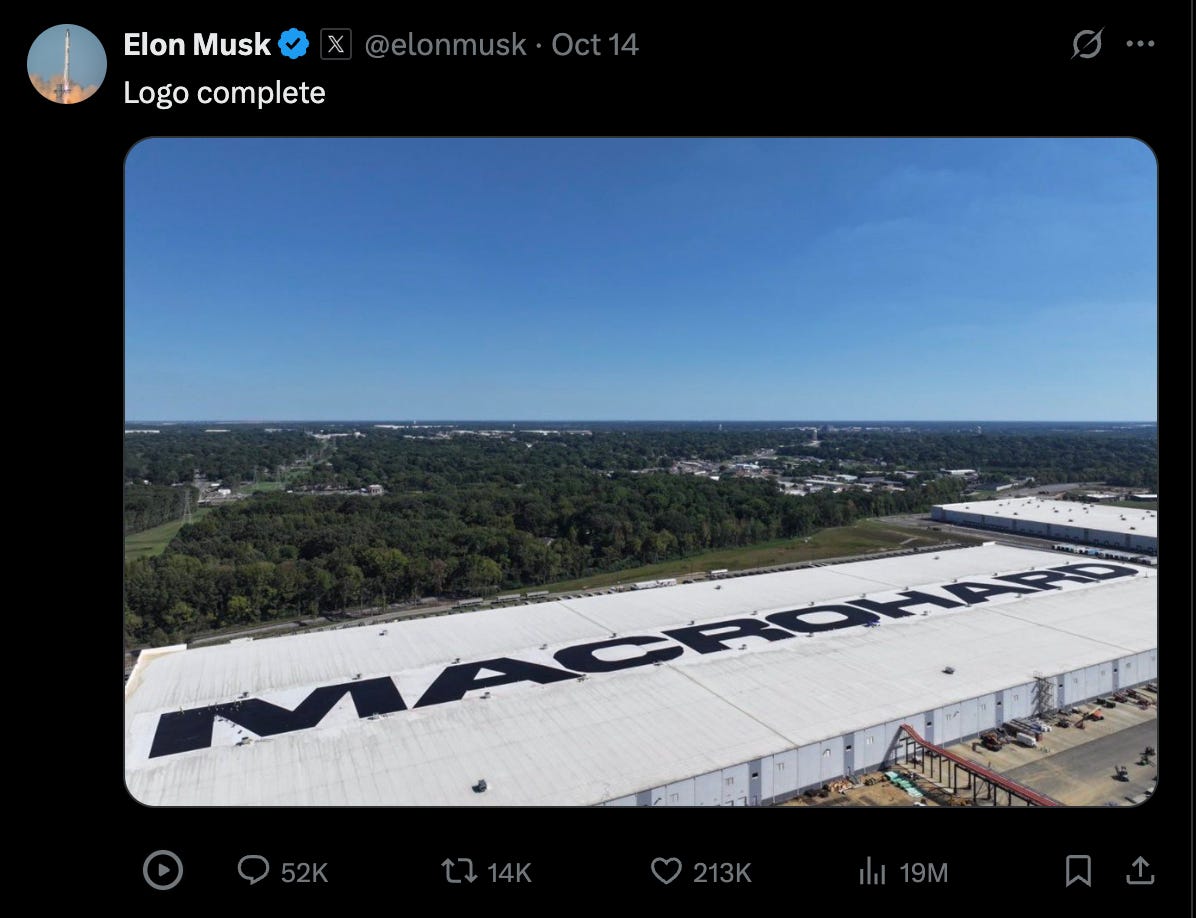Viewport: 1196px width, 918px height.
Task: Click the circular play video icon
Action: point(163,871)
